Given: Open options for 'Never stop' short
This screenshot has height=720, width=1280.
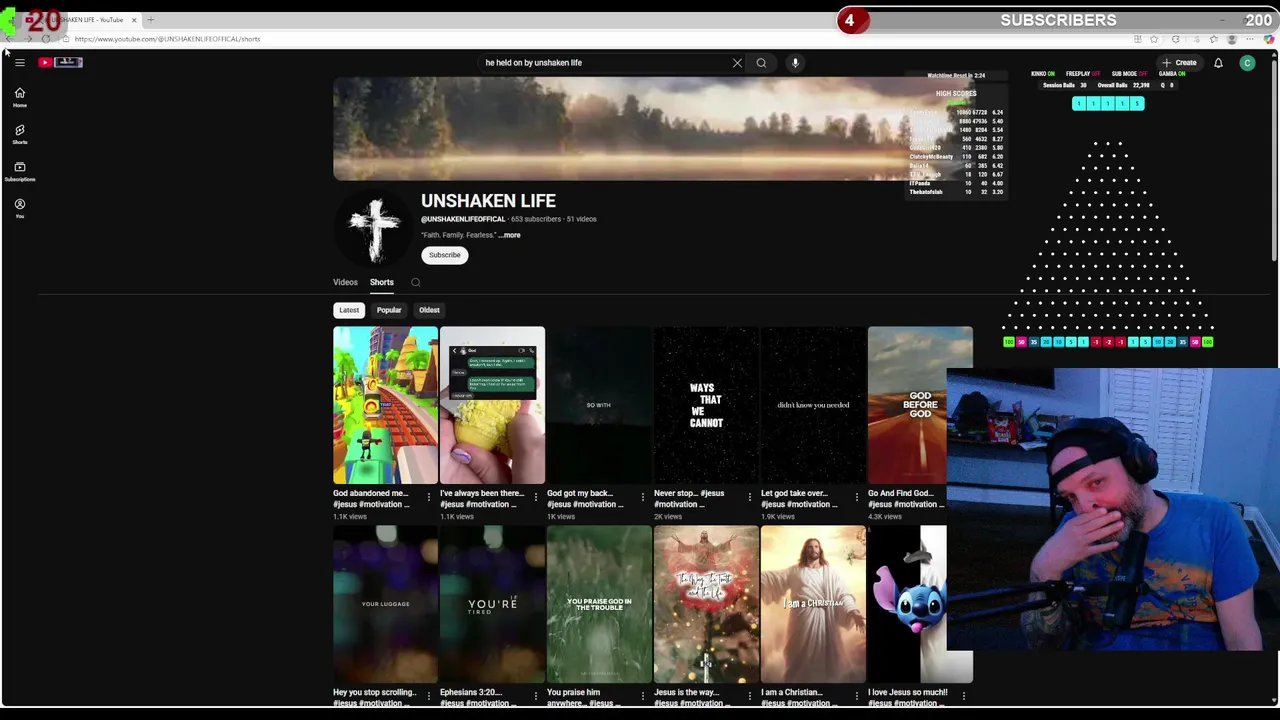Looking at the screenshot, I should click(750, 497).
